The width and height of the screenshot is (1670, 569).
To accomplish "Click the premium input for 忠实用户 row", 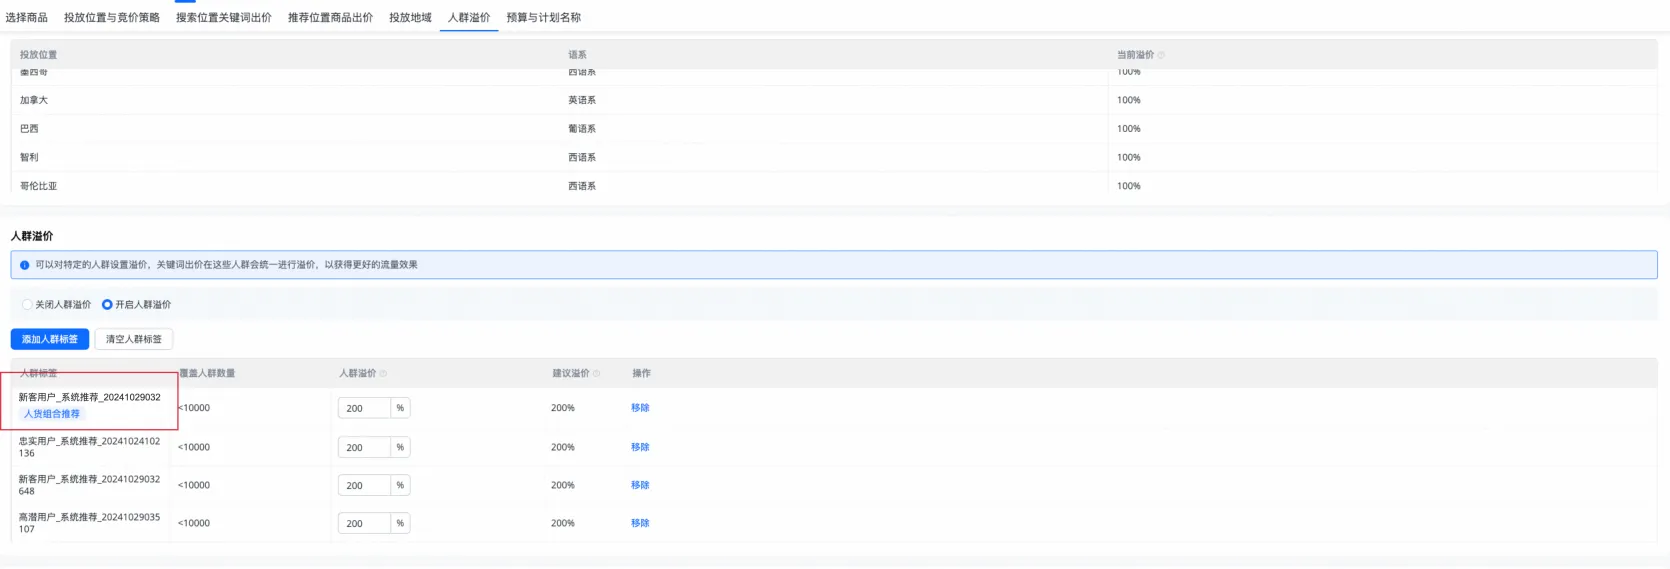I will 365,448.
